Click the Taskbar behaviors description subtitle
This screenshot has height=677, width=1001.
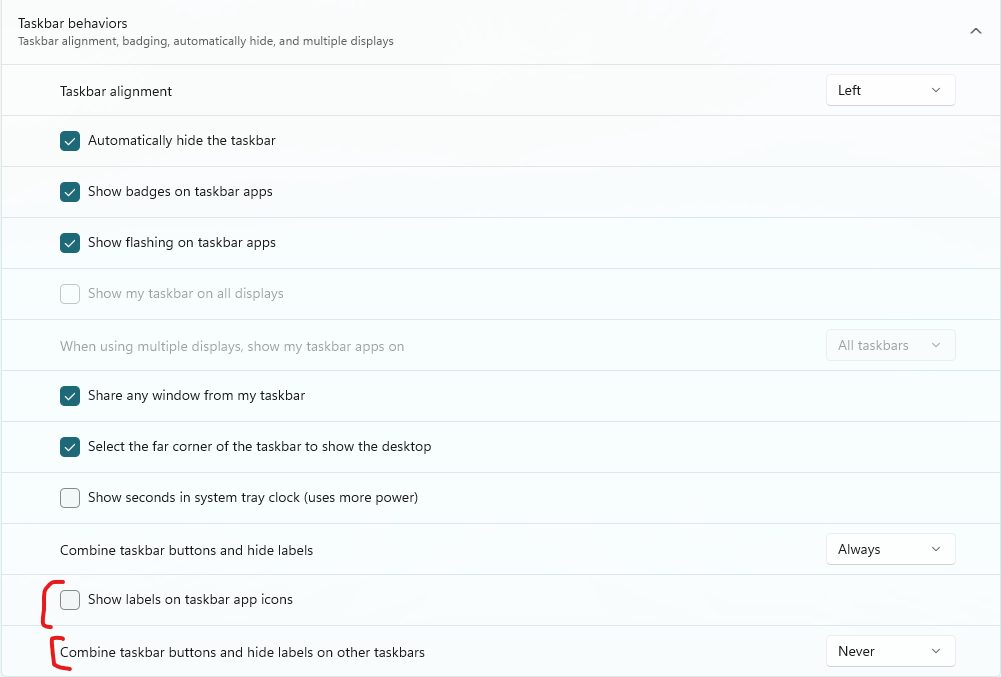tap(206, 42)
